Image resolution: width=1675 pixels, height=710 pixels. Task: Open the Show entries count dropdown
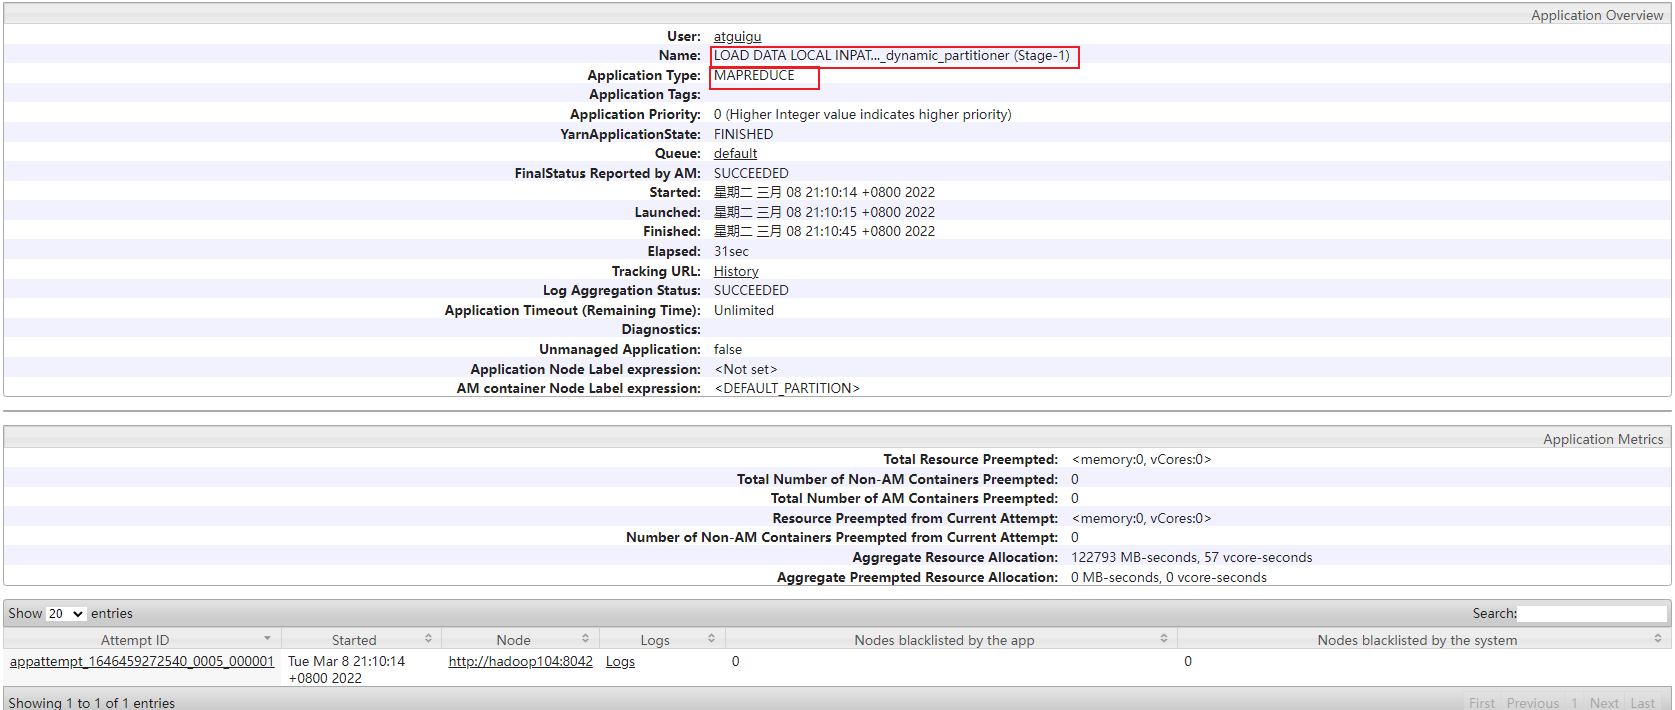pyautogui.click(x=66, y=614)
